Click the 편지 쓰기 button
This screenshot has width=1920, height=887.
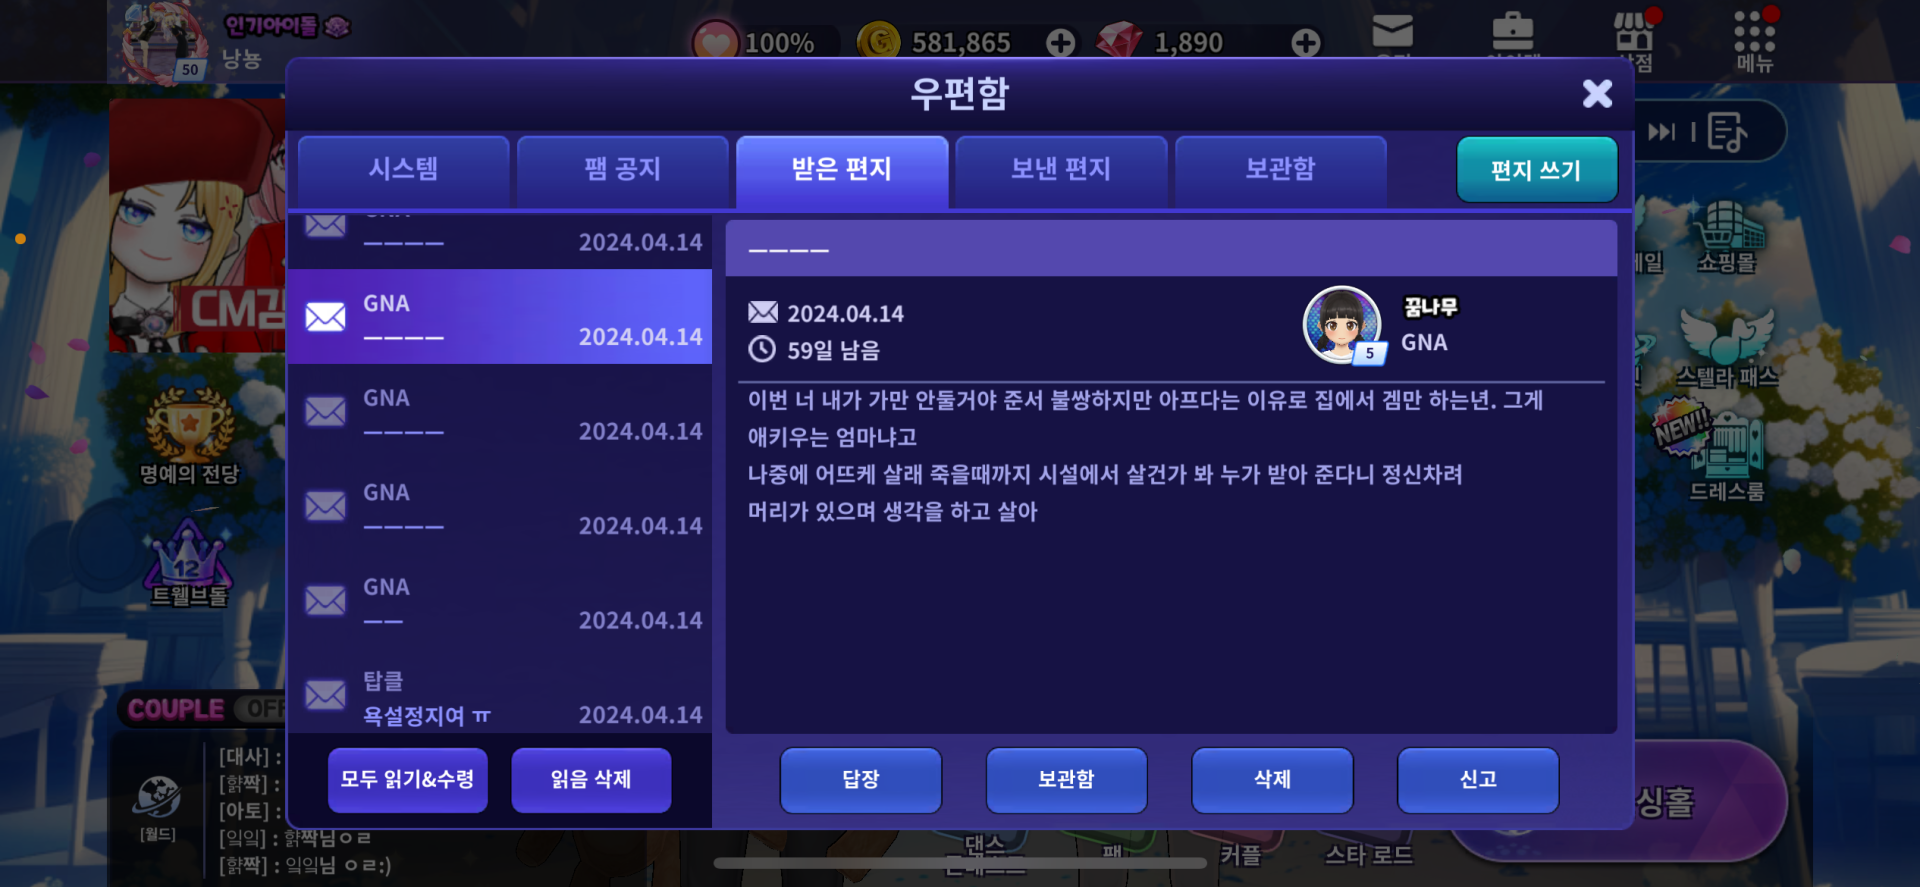(x=1536, y=170)
